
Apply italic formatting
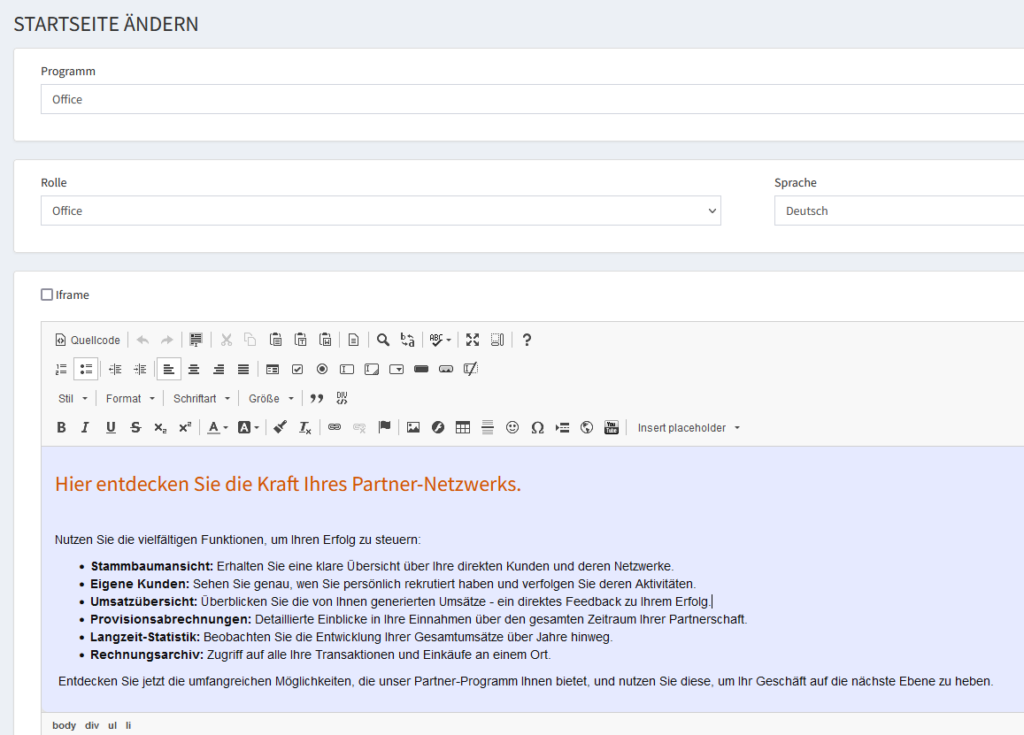coord(85,428)
